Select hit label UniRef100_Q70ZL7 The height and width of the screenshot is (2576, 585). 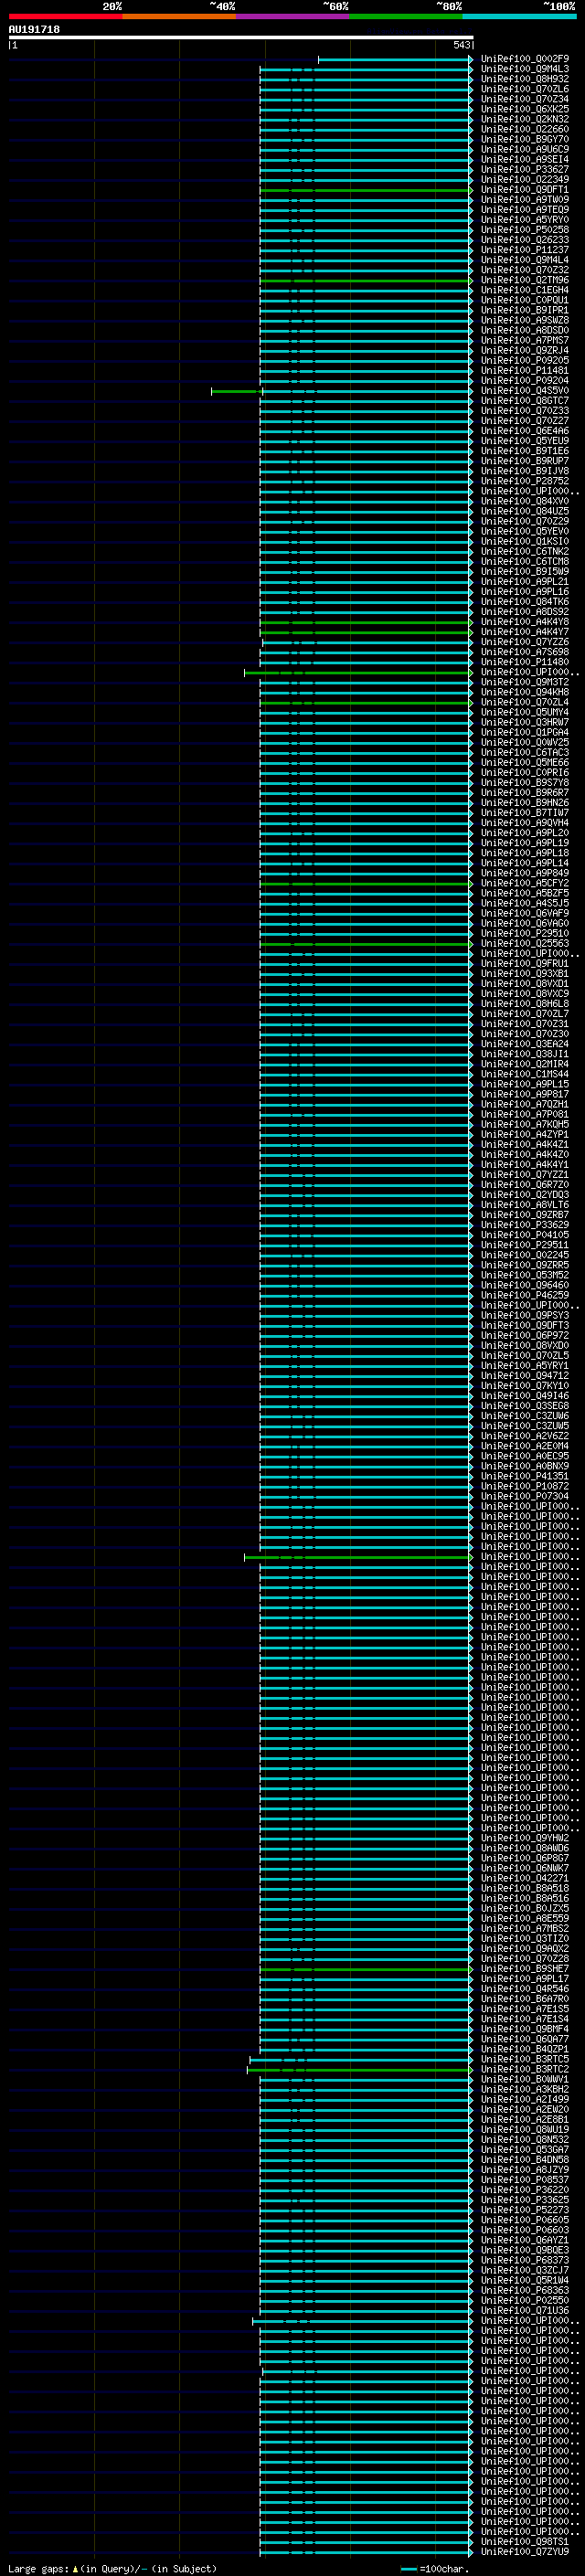pos(525,1014)
